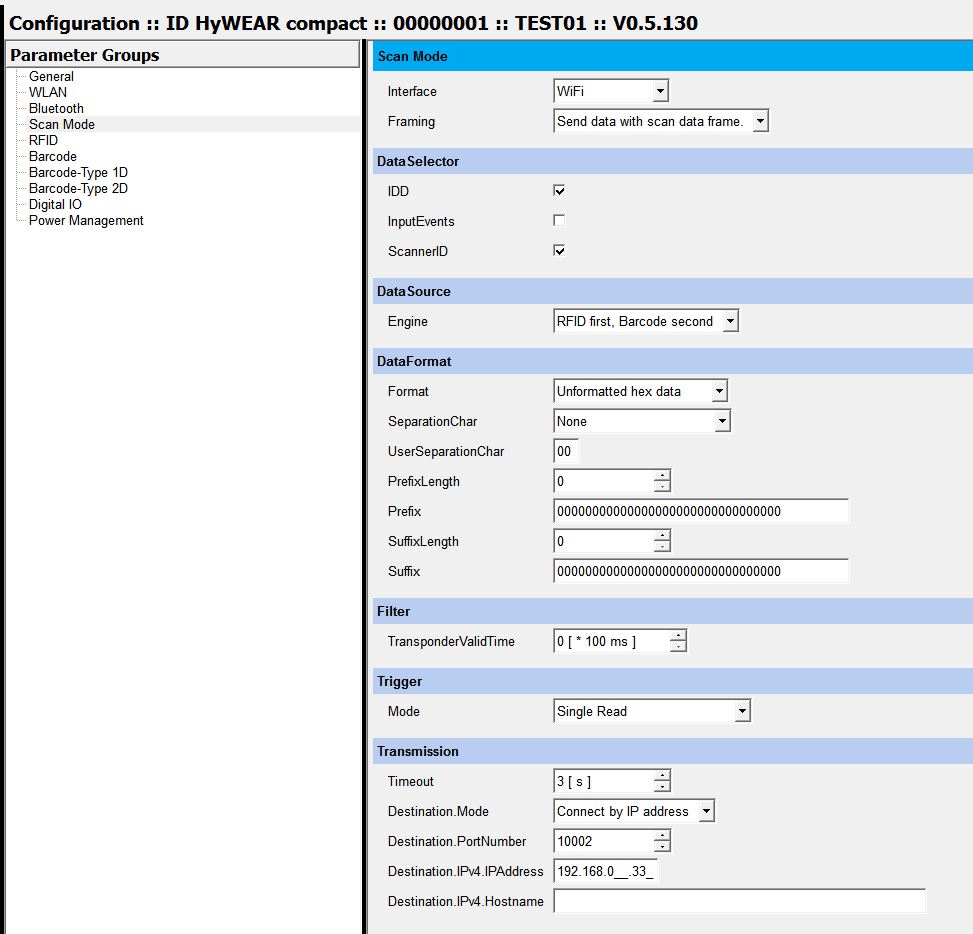The height and width of the screenshot is (934, 973).
Task: Click the Transmission section header
Action: tap(673, 751)
